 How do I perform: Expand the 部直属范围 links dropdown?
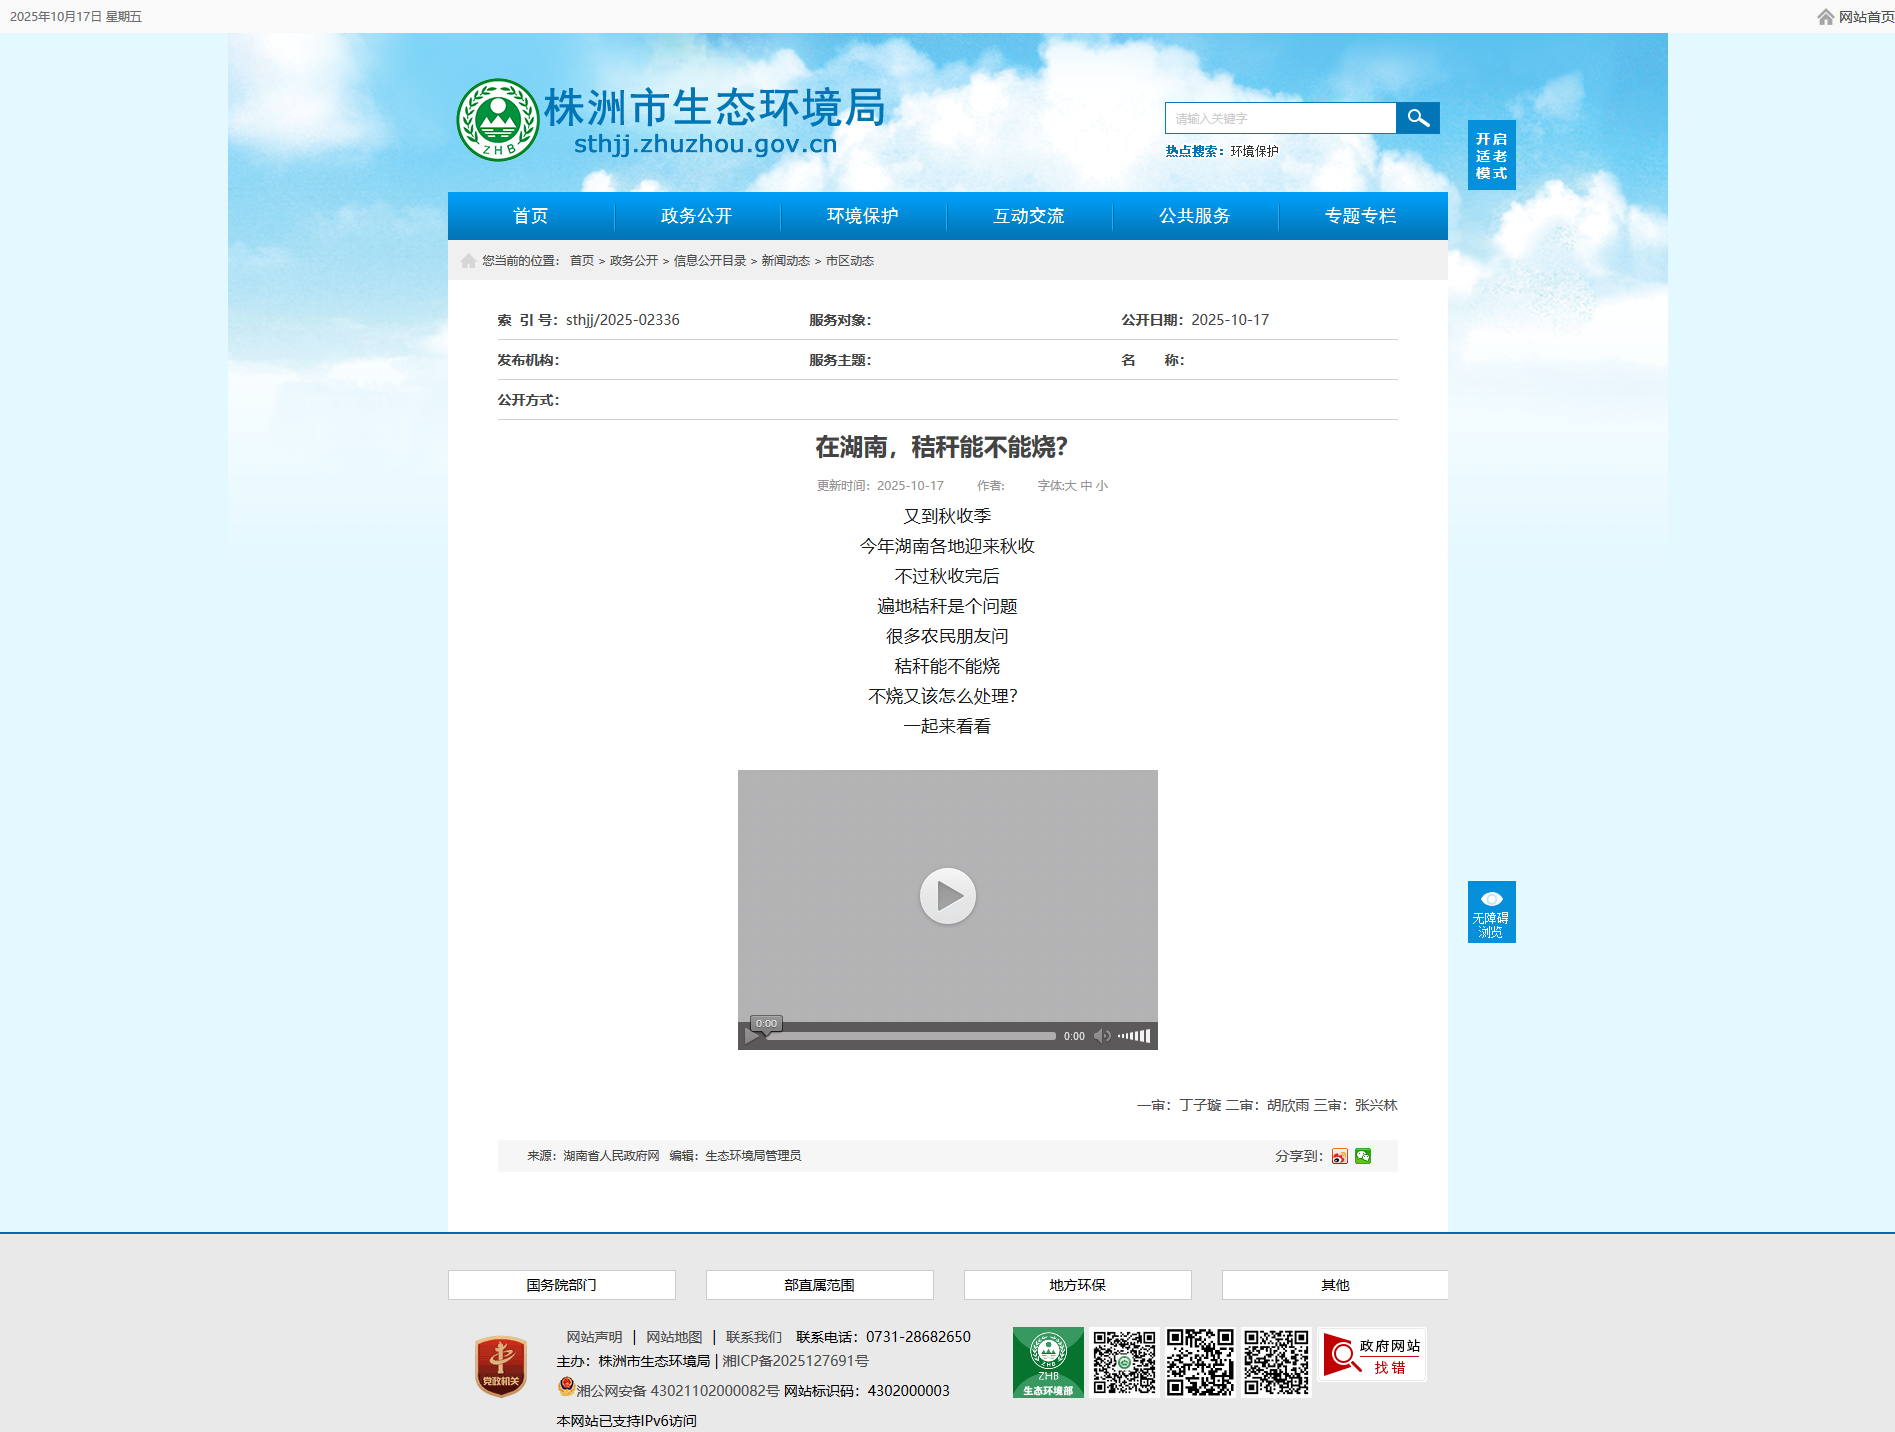819,1285
